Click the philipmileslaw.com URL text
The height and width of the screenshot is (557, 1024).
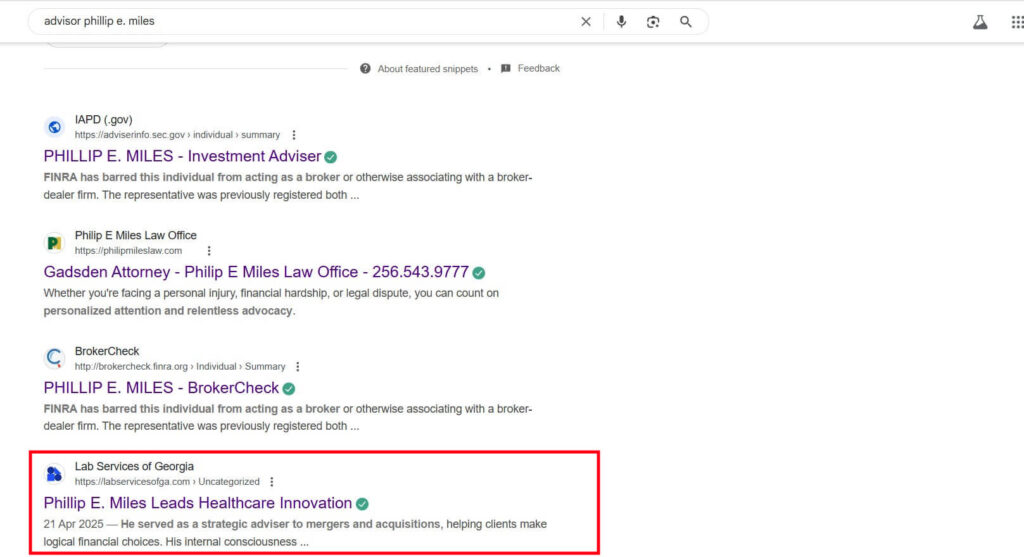tap(128, 251)
